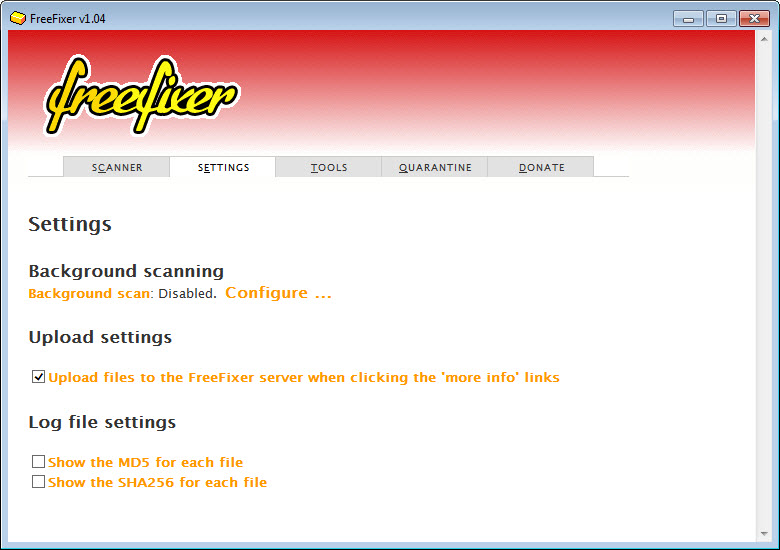Select the Settings tab
The height and width of the screenshot is (550, 780).
click(223, 167)
